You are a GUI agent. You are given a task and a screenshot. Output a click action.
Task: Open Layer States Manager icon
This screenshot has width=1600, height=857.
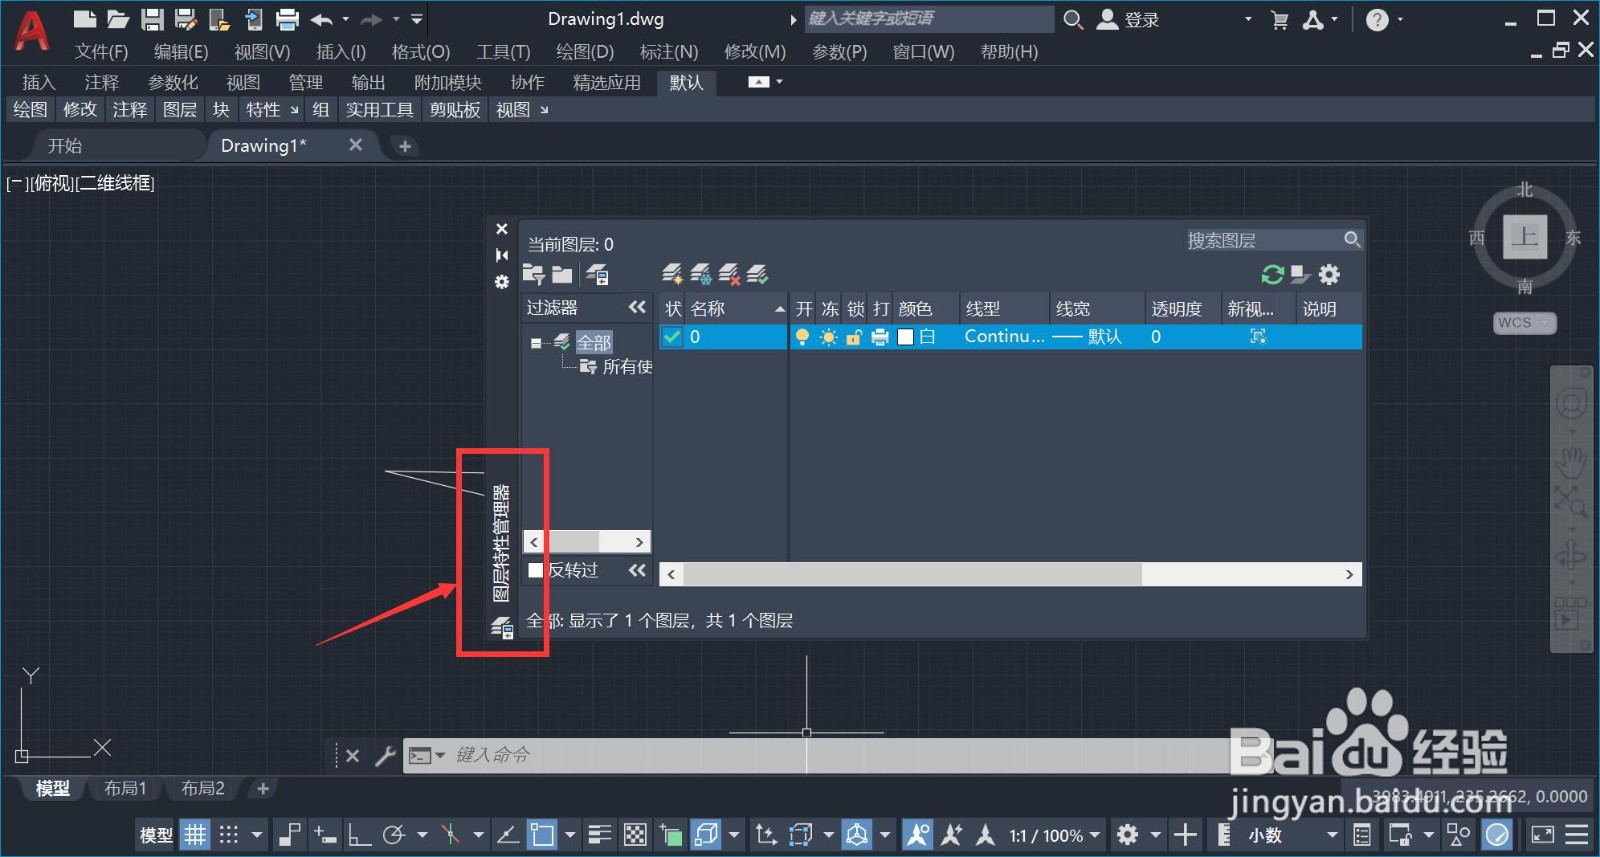tap(598, 274)
